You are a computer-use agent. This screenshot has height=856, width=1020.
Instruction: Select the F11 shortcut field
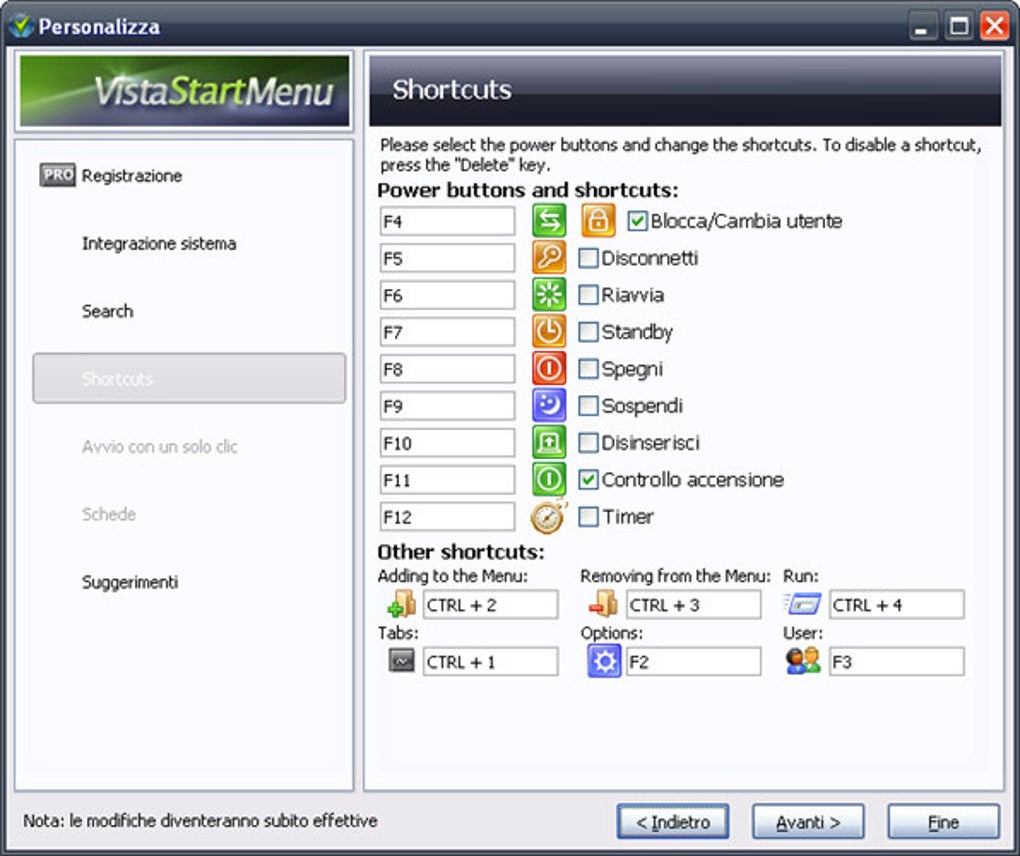[448, 480]
